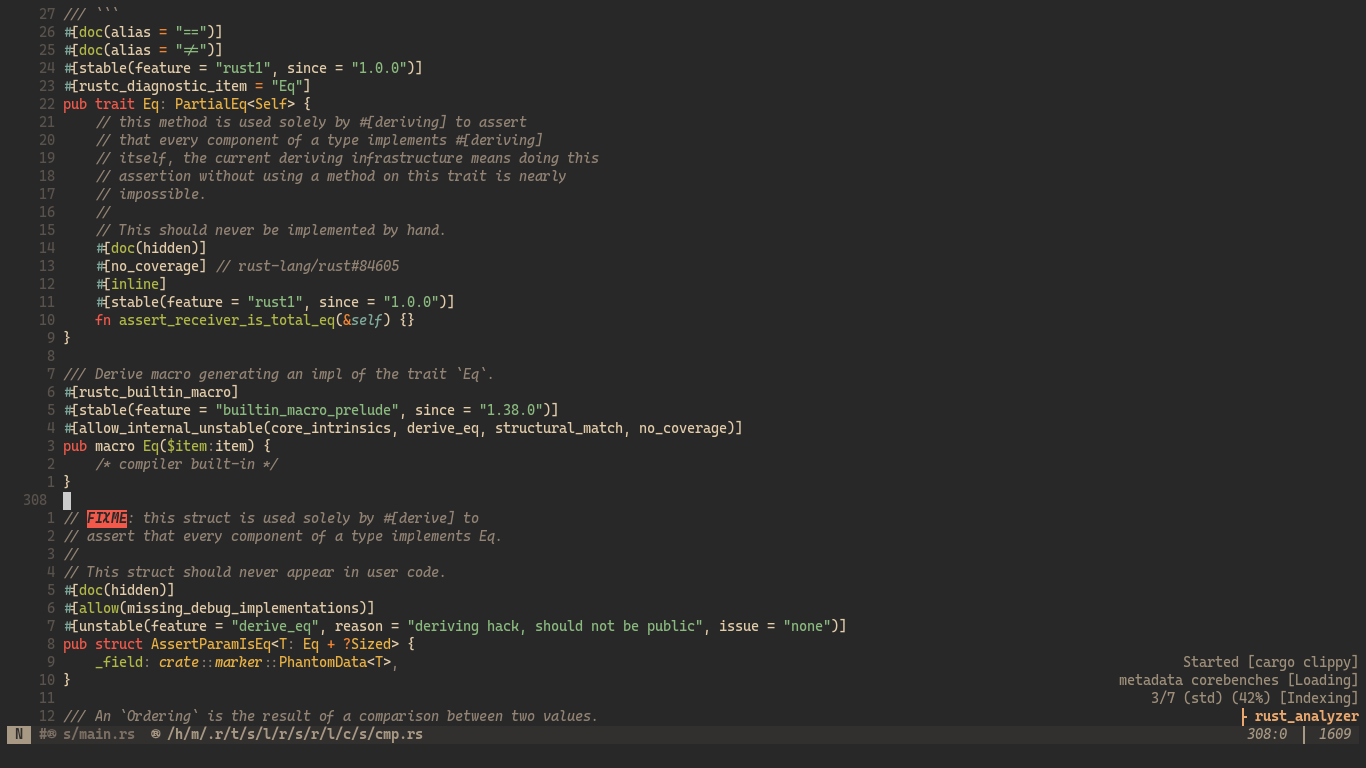
Task: Click the "pub macro Eq($item:item)" line
Action: (x=167, y=446)
